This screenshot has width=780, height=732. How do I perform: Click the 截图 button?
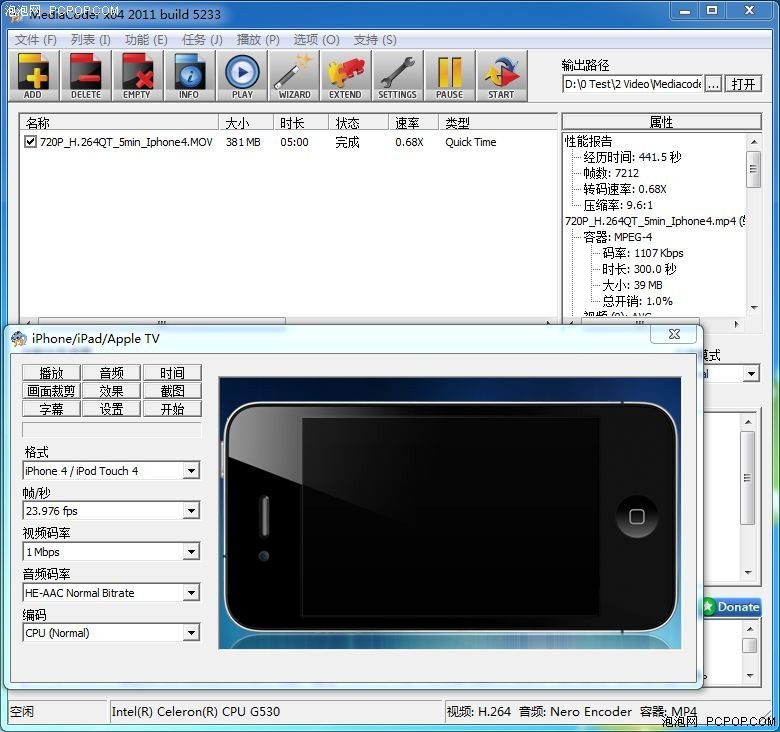pyautogui.click(x=172, y=391)
